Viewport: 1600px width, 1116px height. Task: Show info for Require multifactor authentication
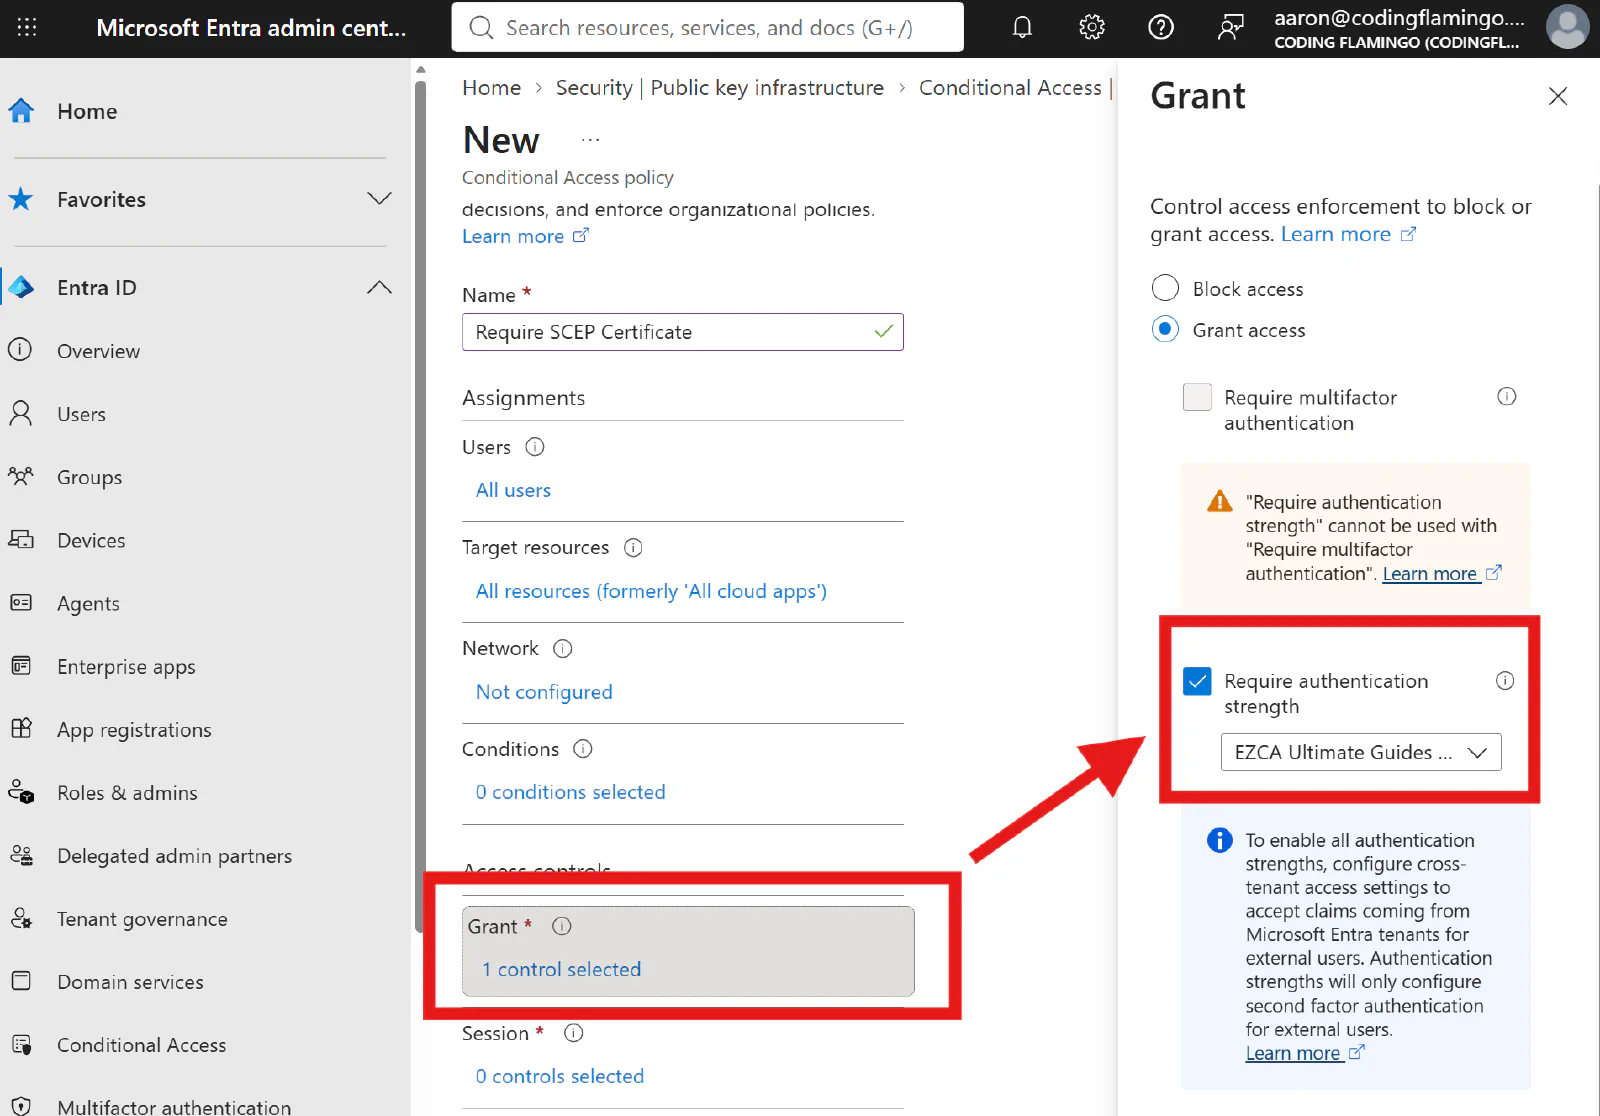tap(1507, 397)
